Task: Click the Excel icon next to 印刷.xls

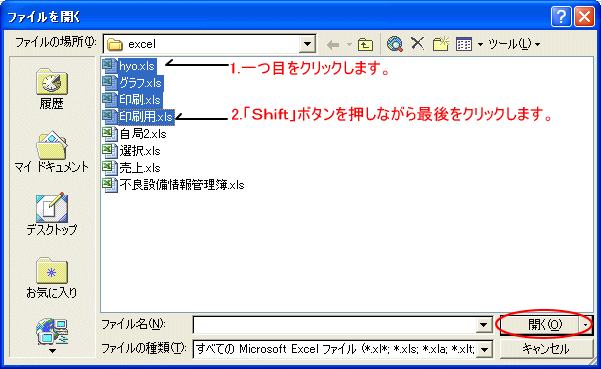Action: point(110,100)
